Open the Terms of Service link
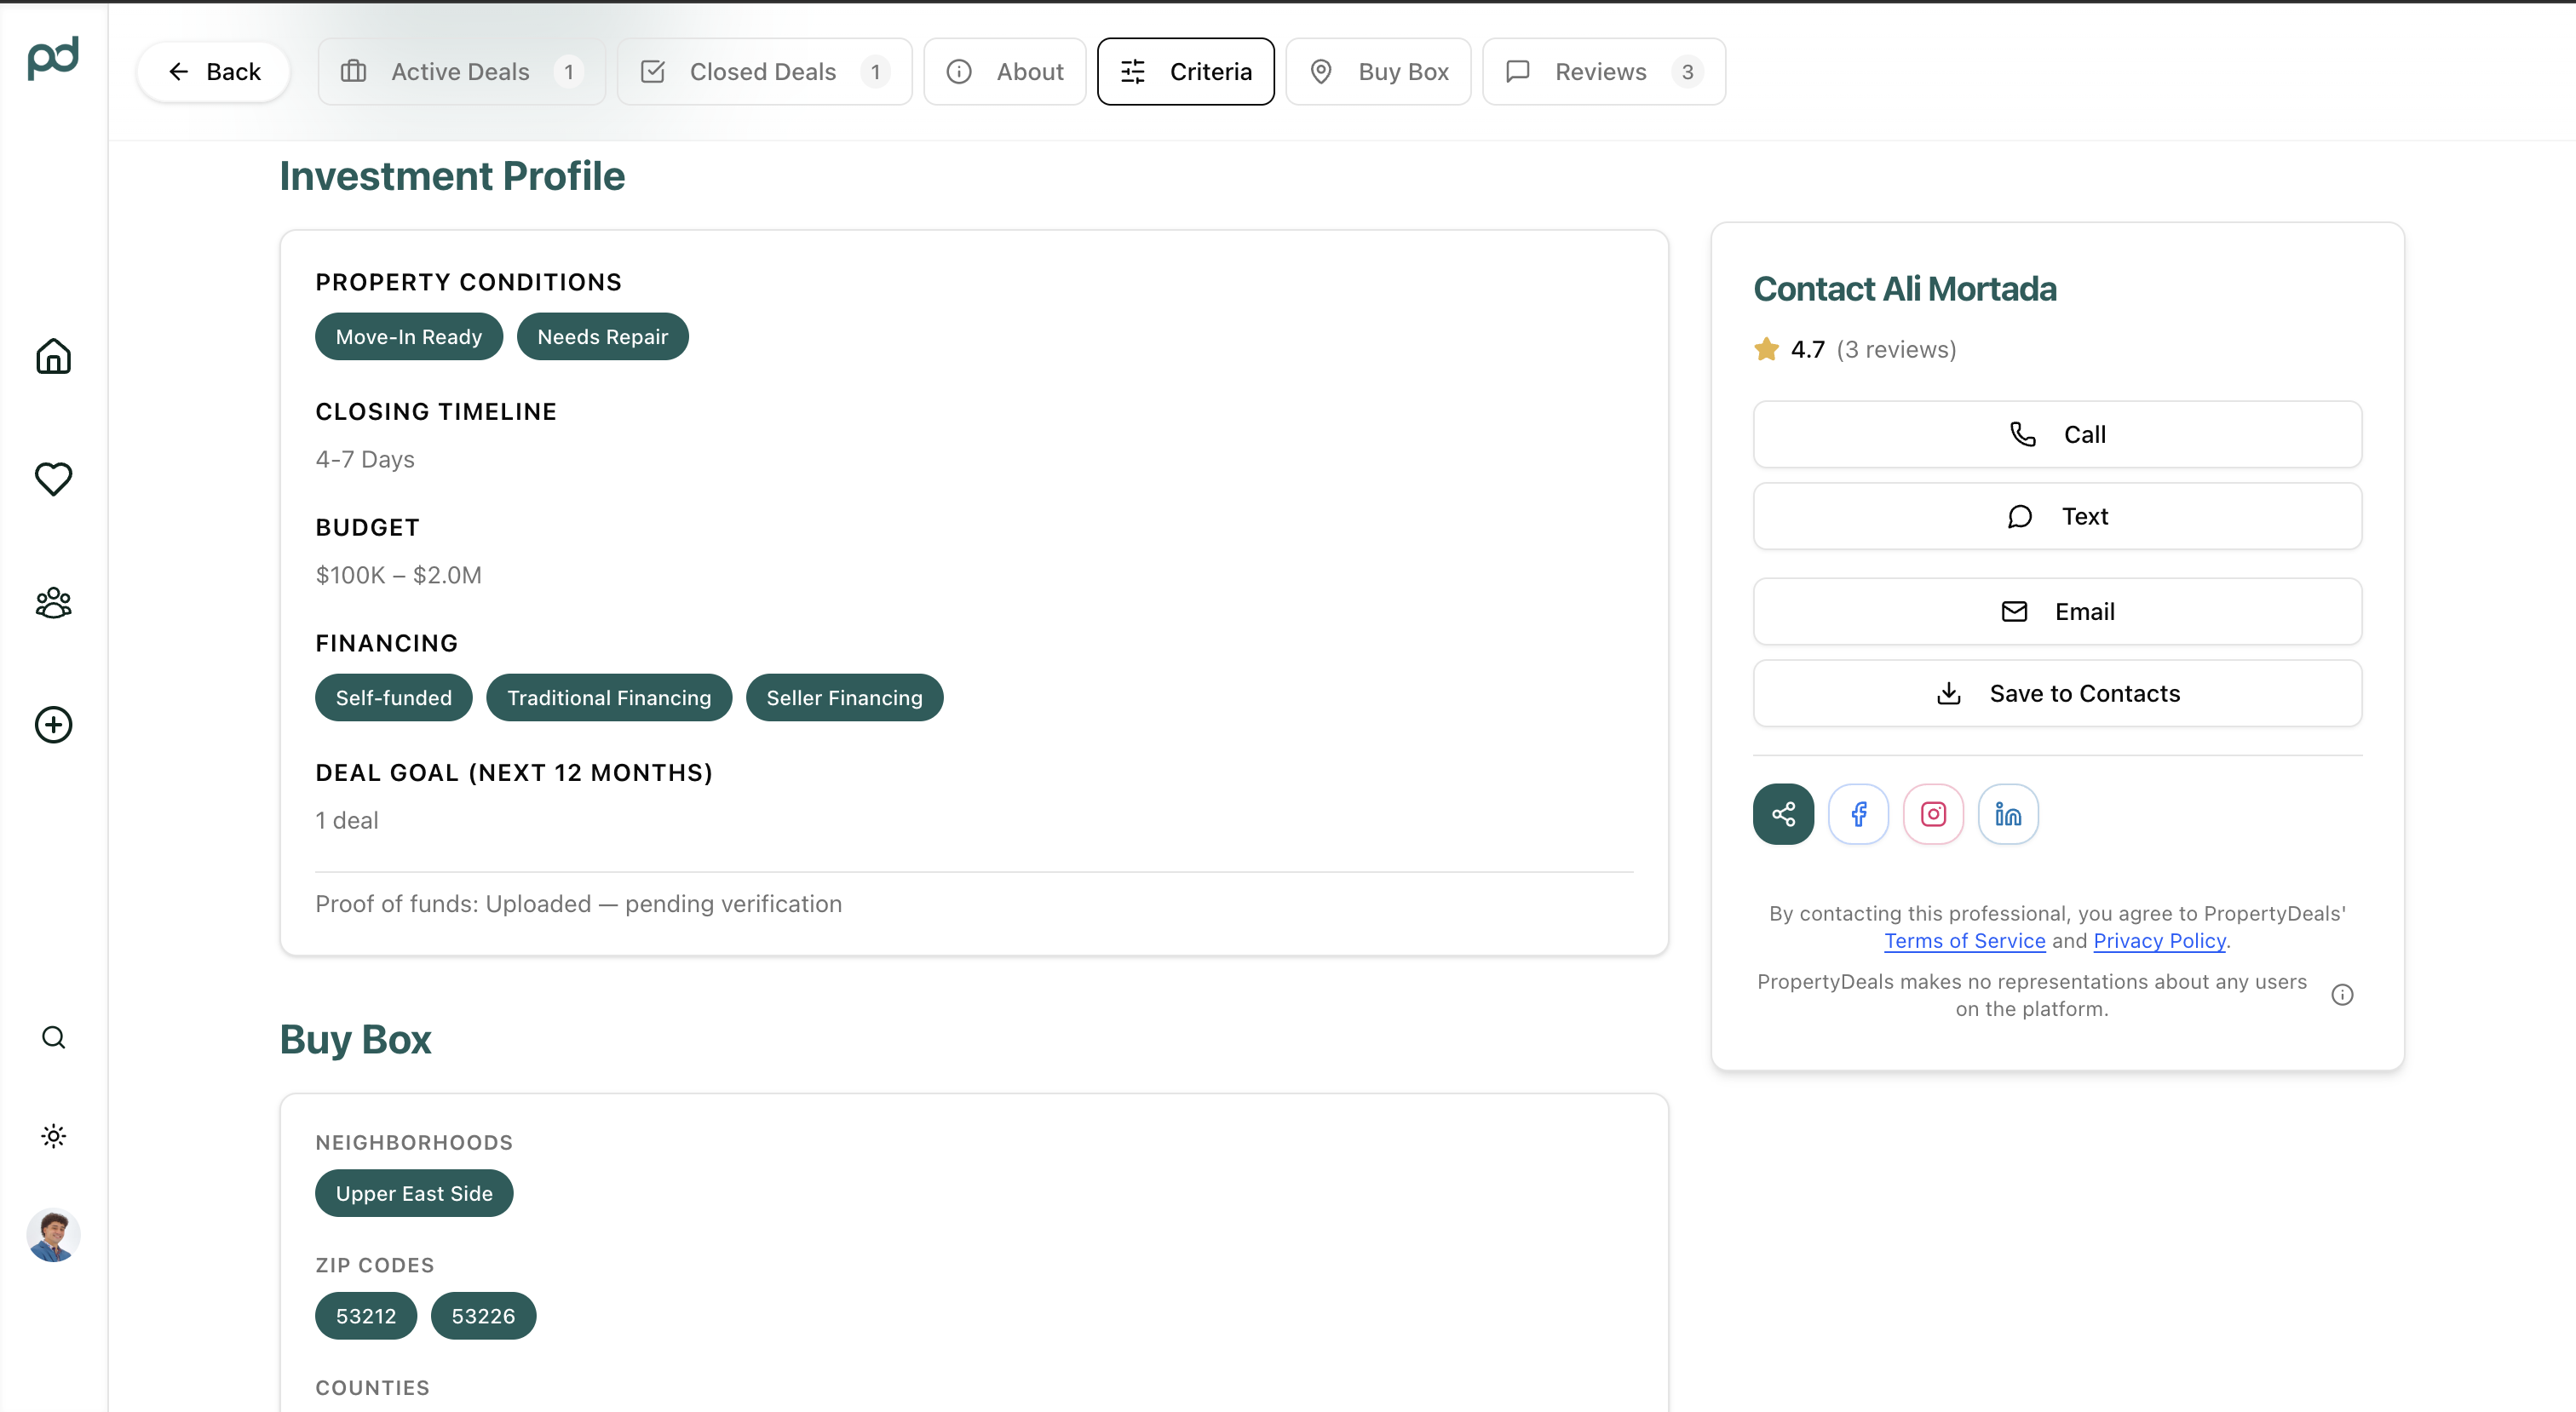 [1964, 941]
